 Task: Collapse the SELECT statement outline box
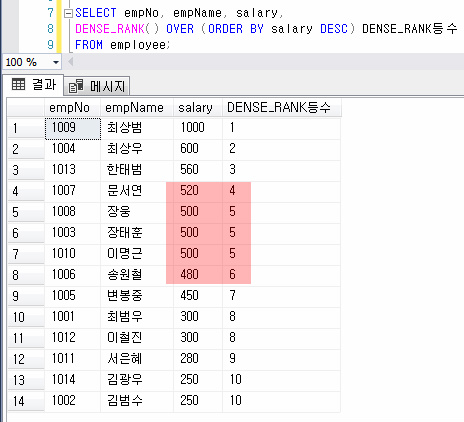click(x=68, y=13)
